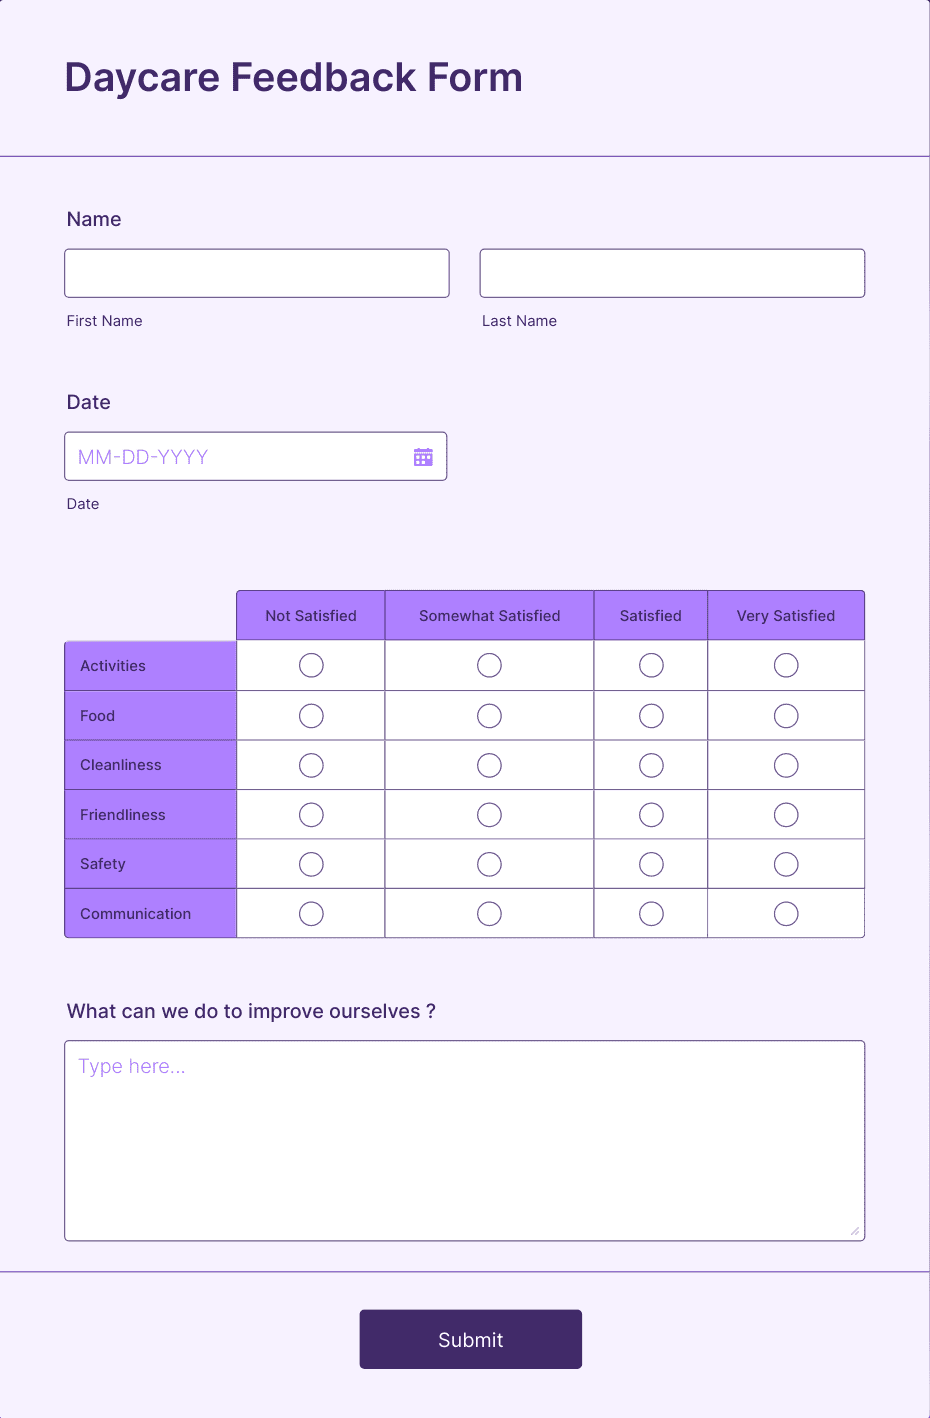The image size is (930, 1418).
Task: Select Somewhat Satisfied for Safety
Action: point(489,864)
